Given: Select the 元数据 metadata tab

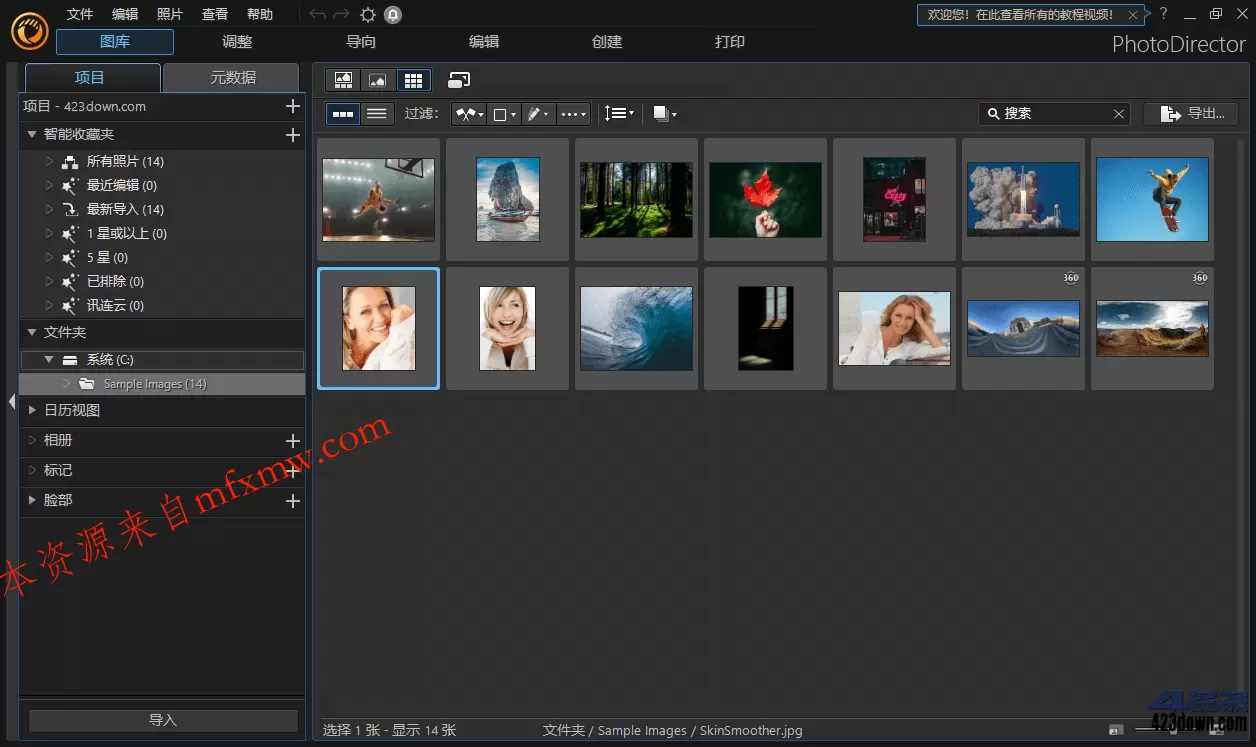Looking at the screenshot, I should pyautogui.click(x=232, y=78).
